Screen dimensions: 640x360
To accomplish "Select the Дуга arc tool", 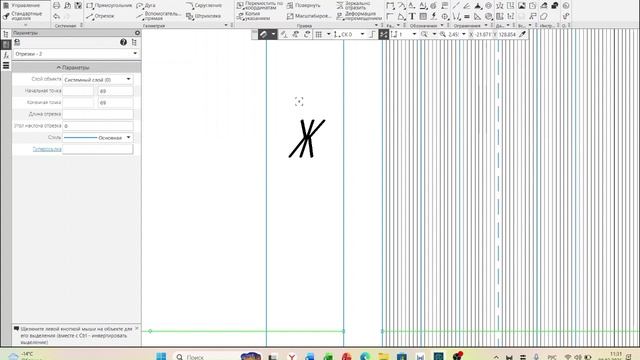I will point(146,6).
